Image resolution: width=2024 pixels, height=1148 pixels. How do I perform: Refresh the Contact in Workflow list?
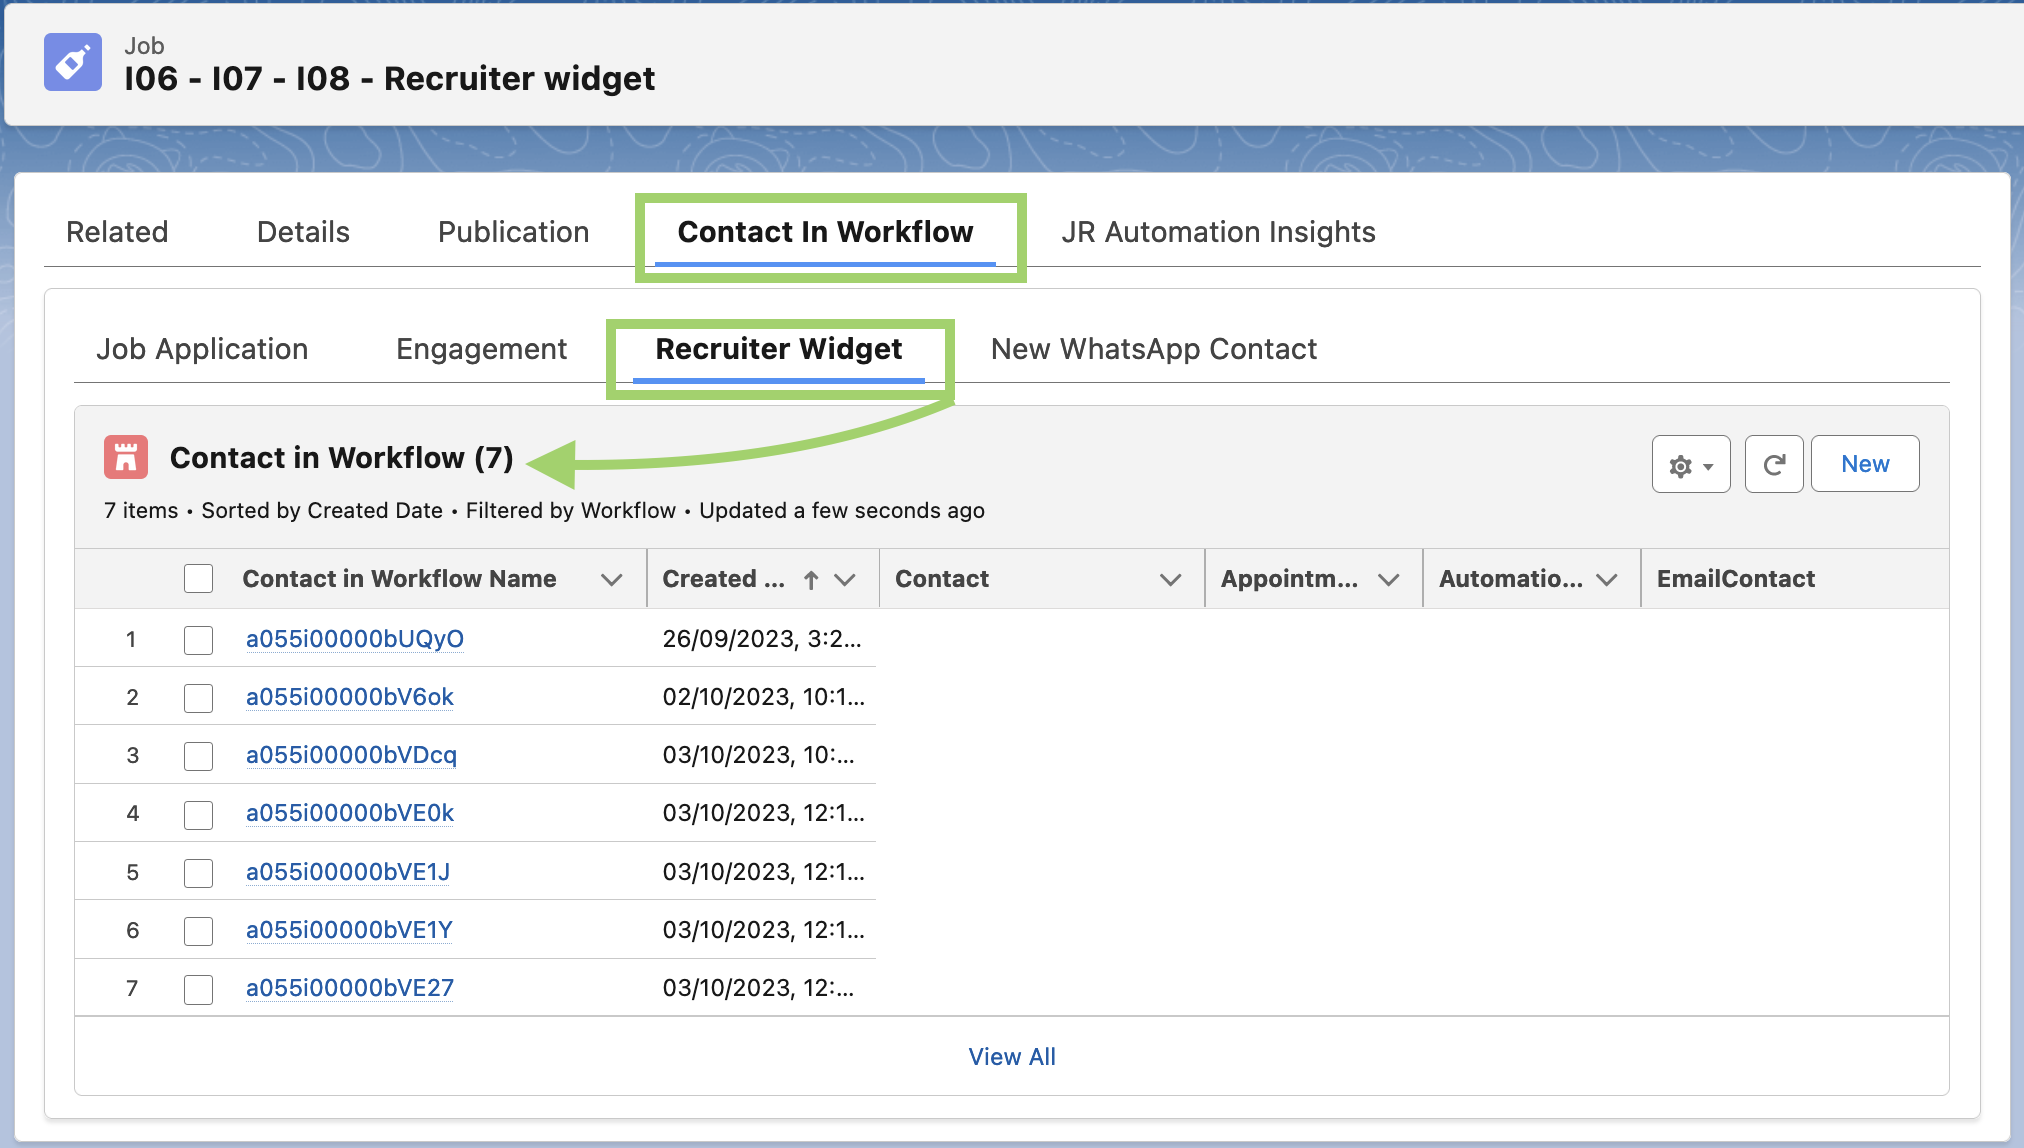1773,465
